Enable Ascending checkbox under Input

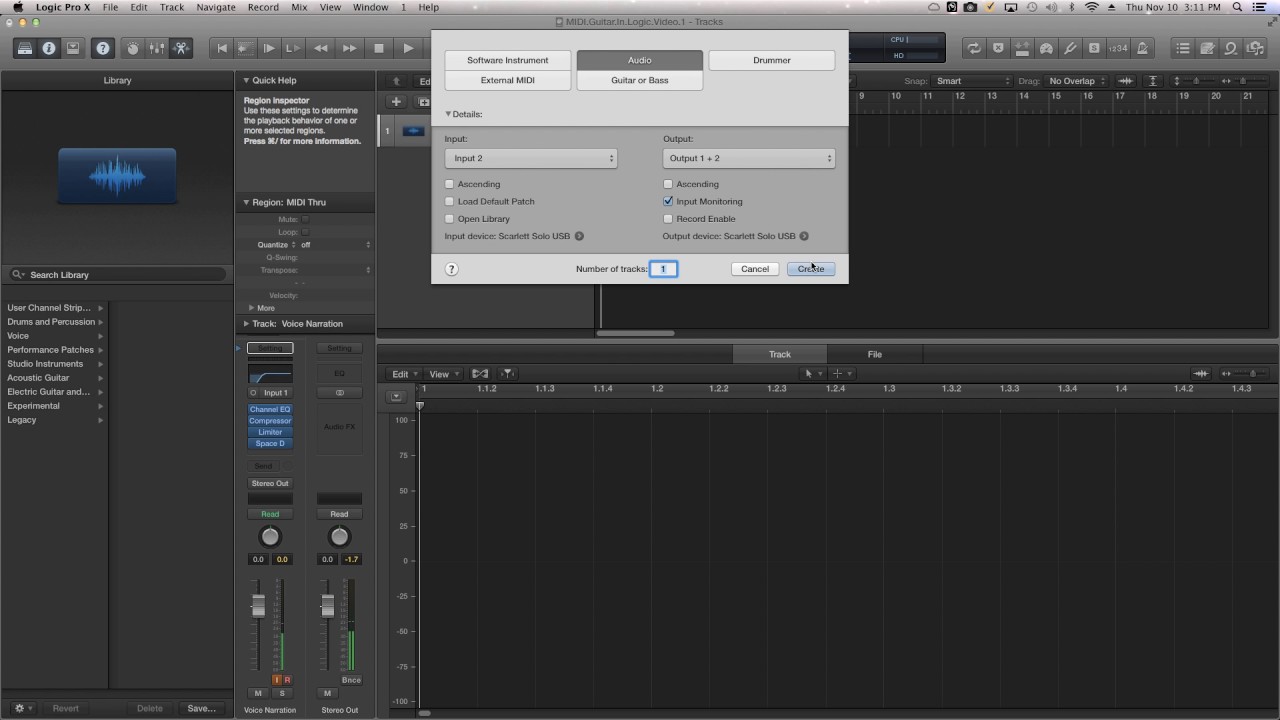point(449,184)
